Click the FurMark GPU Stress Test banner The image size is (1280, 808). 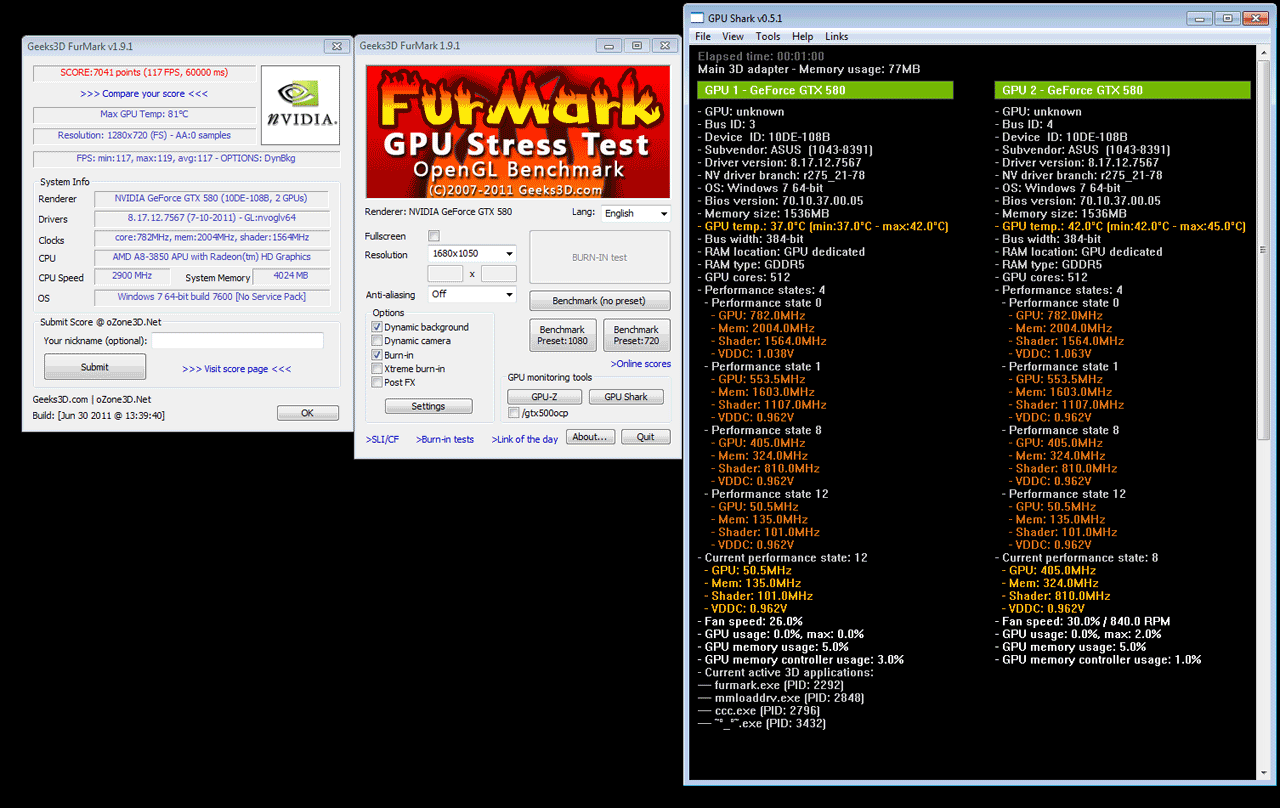(517, 132)
